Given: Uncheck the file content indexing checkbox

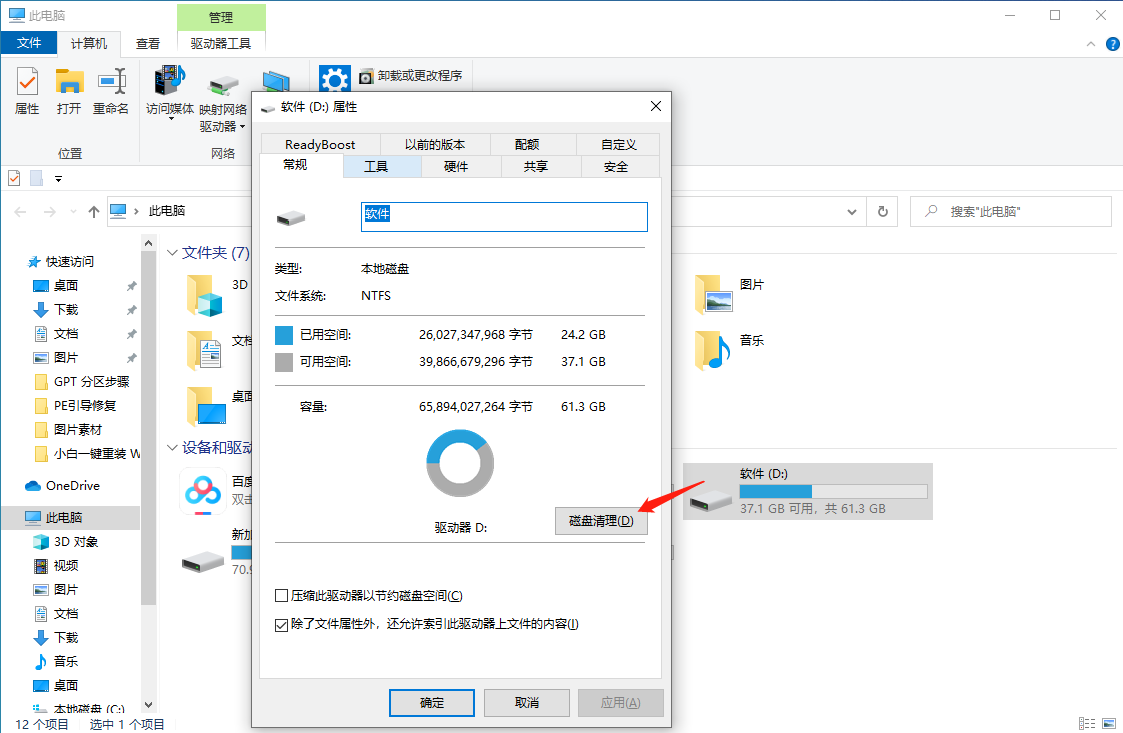Looking at the screenshot, I should click(282, 624).
